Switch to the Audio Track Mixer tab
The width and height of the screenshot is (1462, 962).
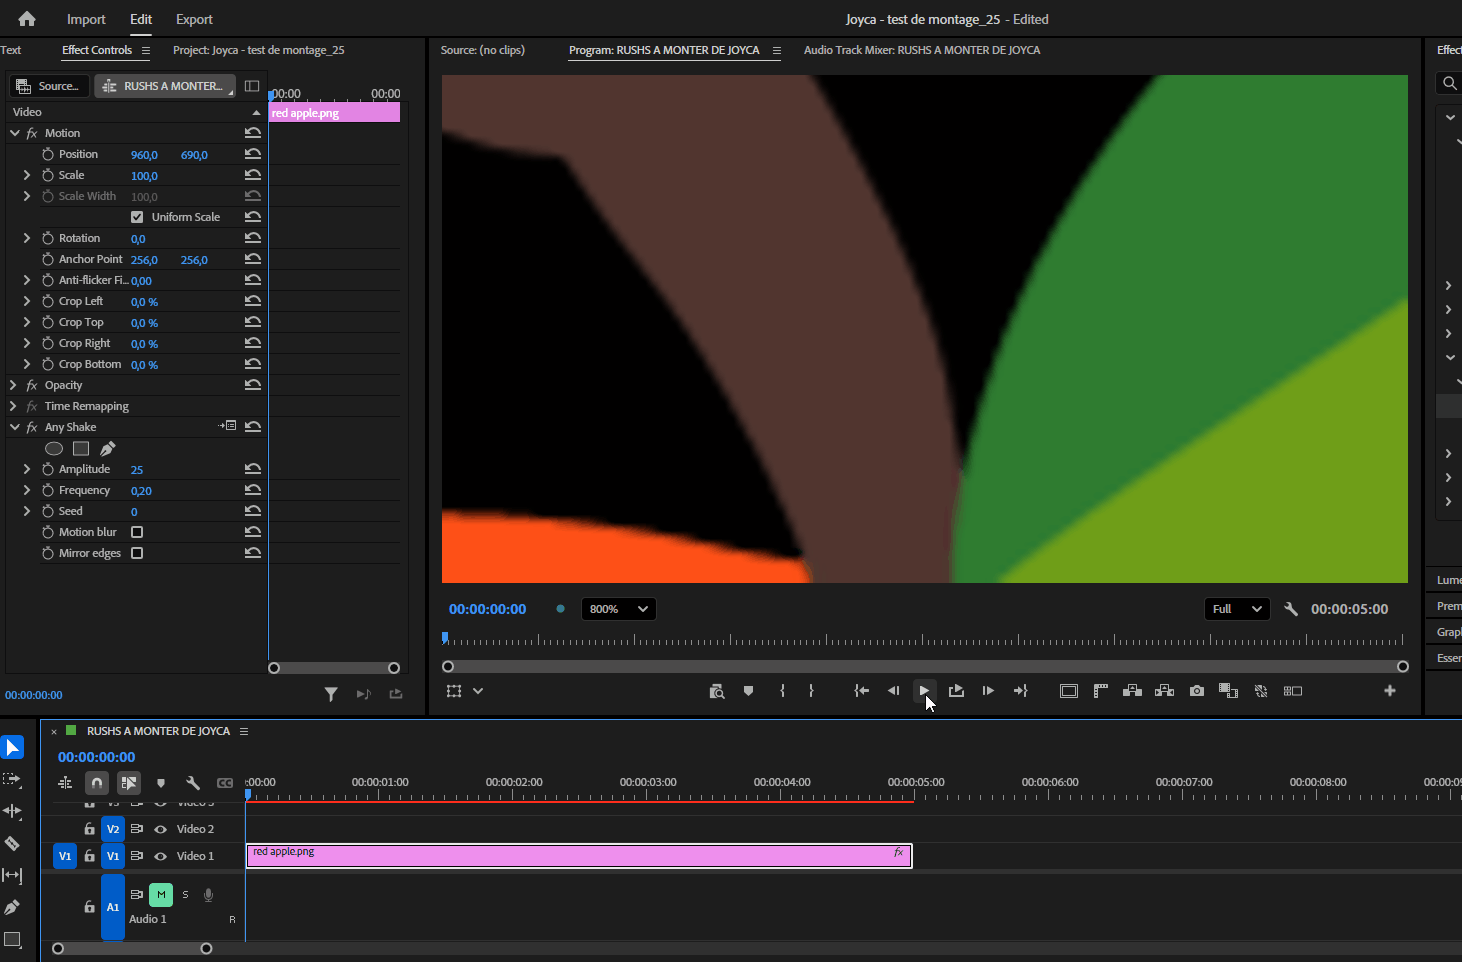(x=922, y=50)
